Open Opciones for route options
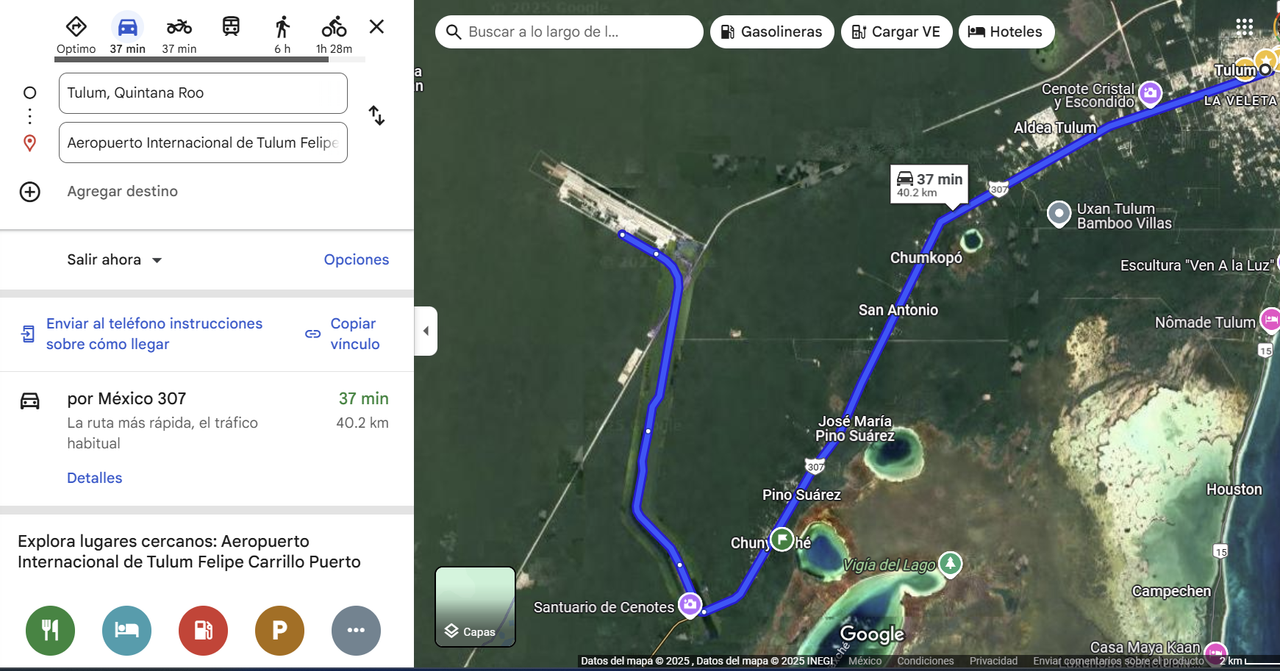The width and height of the screenshot is (1280, 671). [x=356, y=260]
